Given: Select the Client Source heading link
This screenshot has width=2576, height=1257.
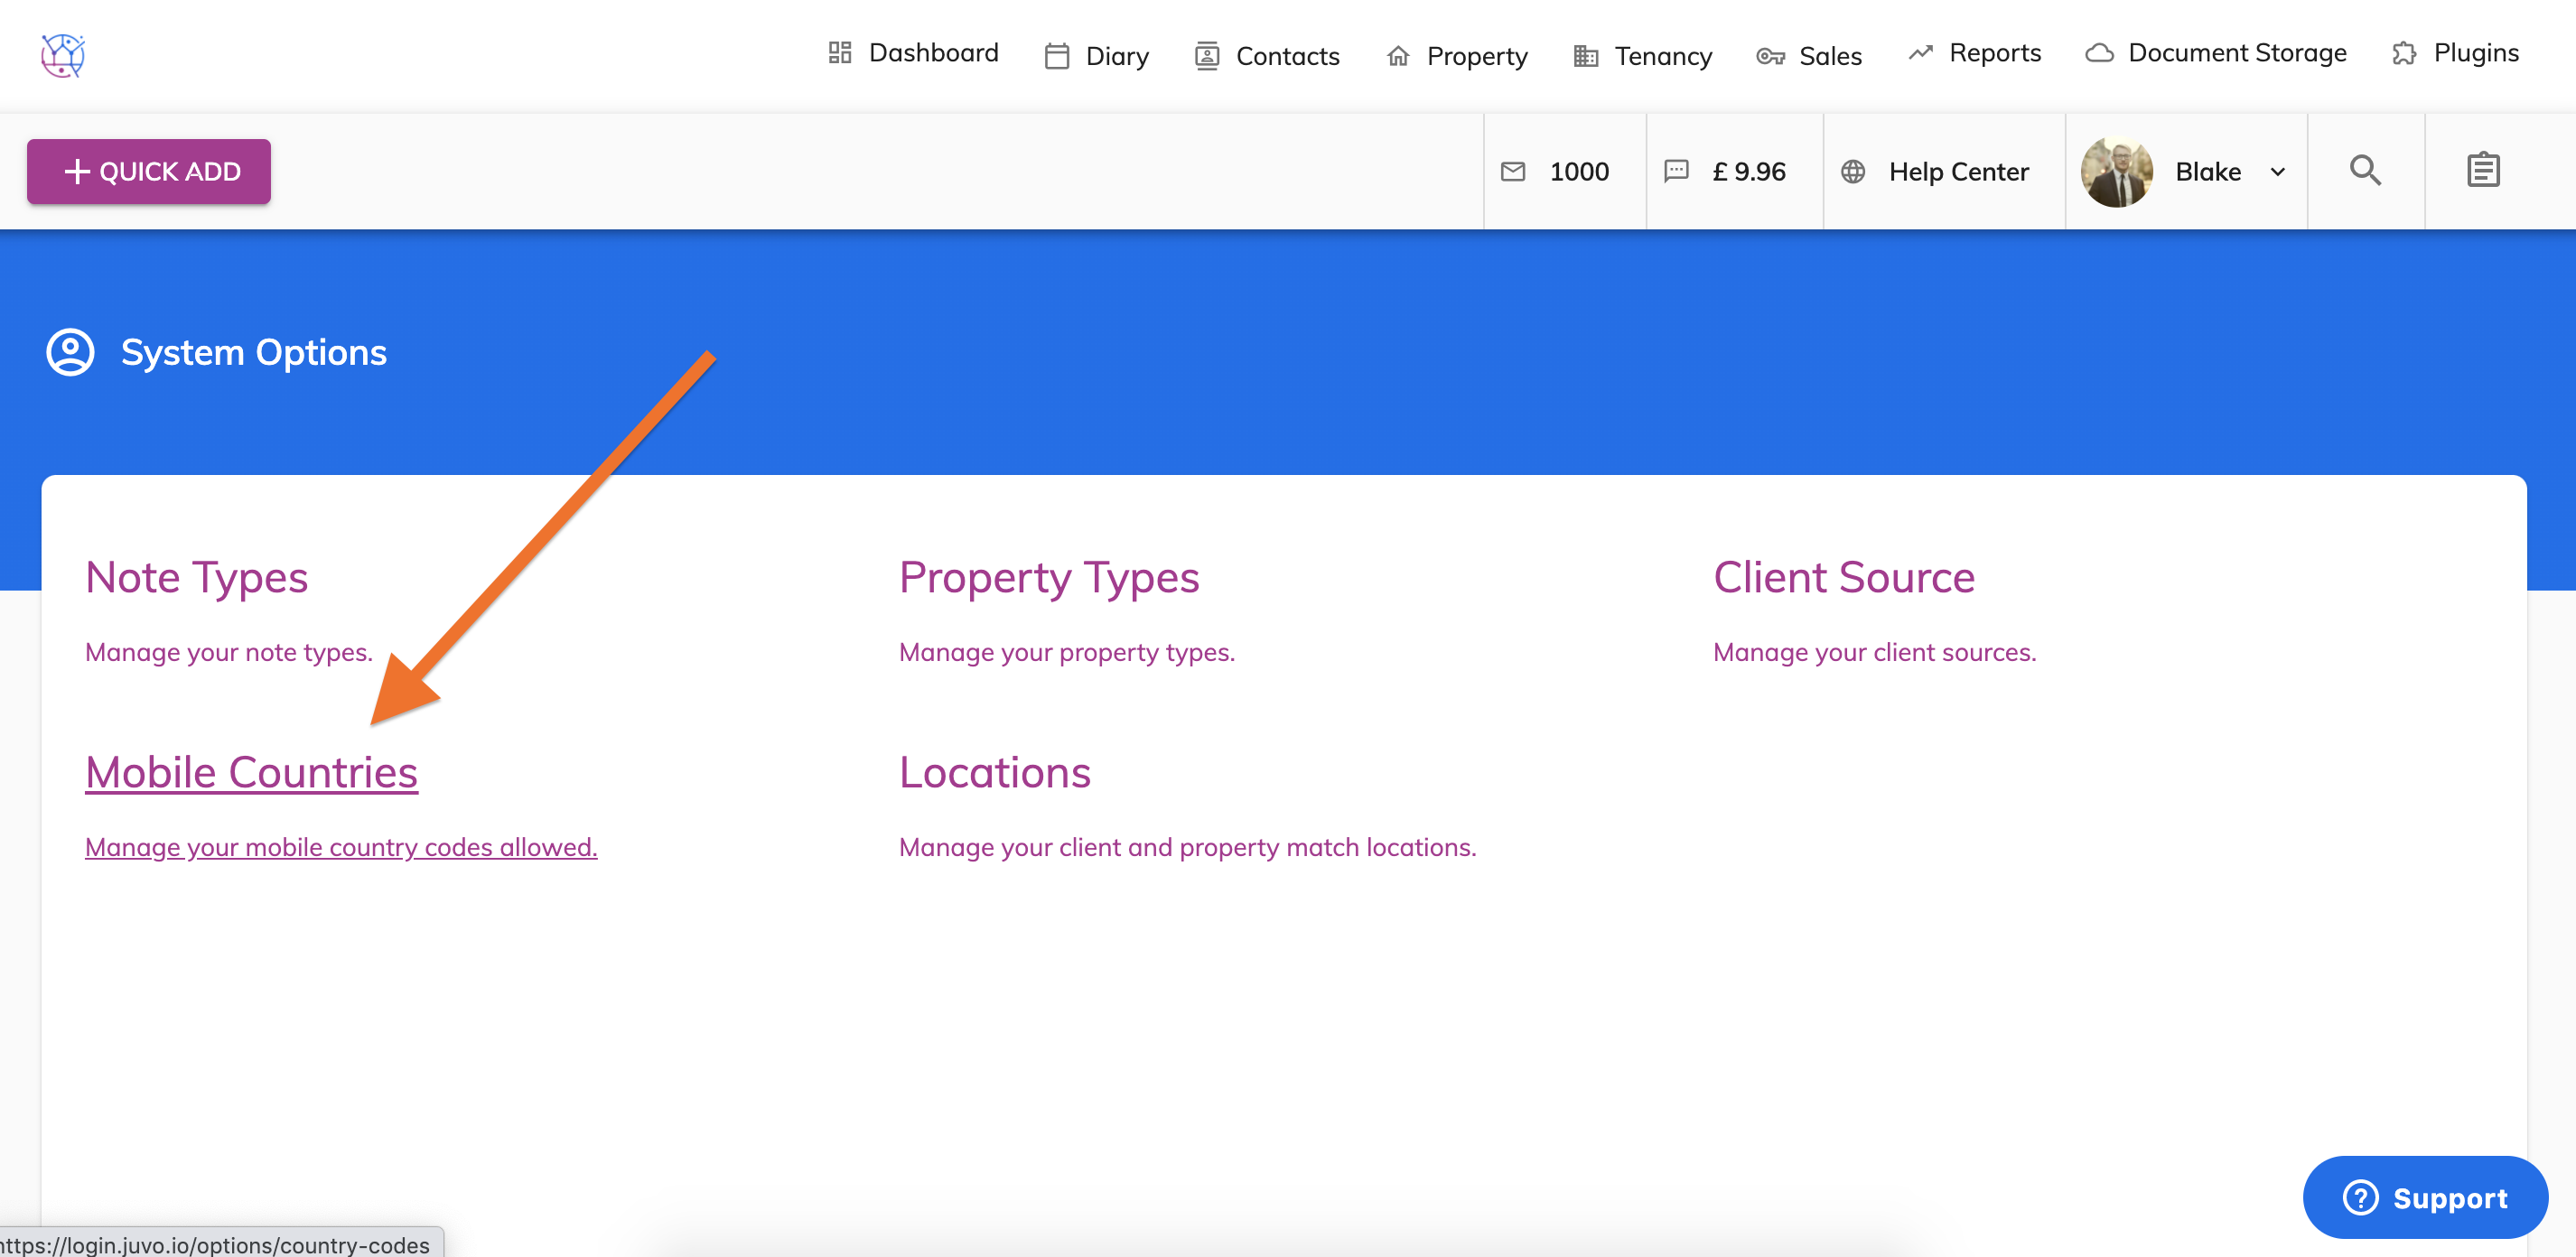Looking at the screenshot, I should [x=1843, y=577].
